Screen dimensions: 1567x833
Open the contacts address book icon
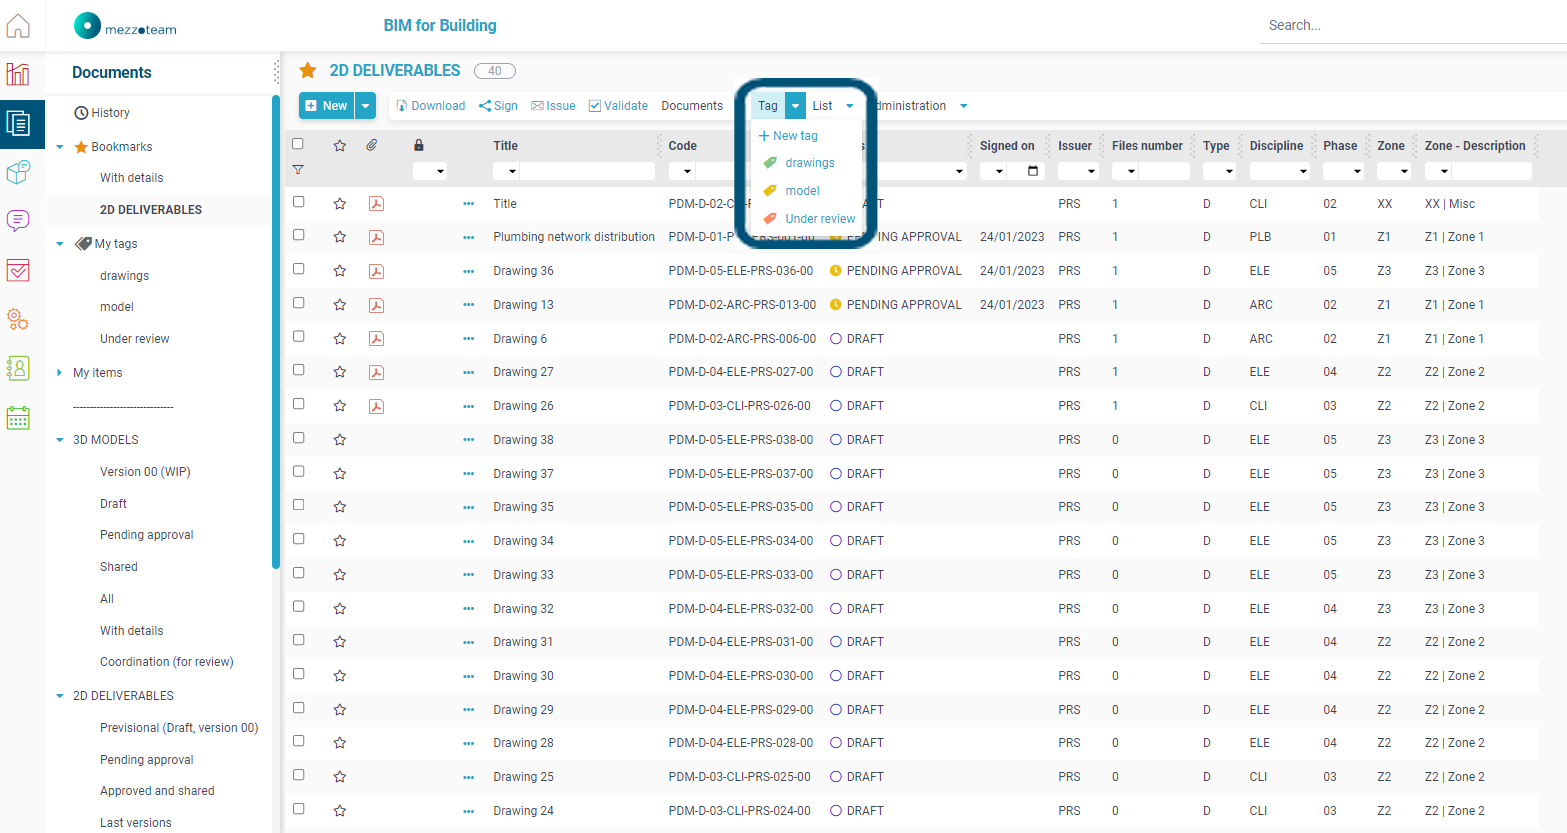tap(18, 368)
